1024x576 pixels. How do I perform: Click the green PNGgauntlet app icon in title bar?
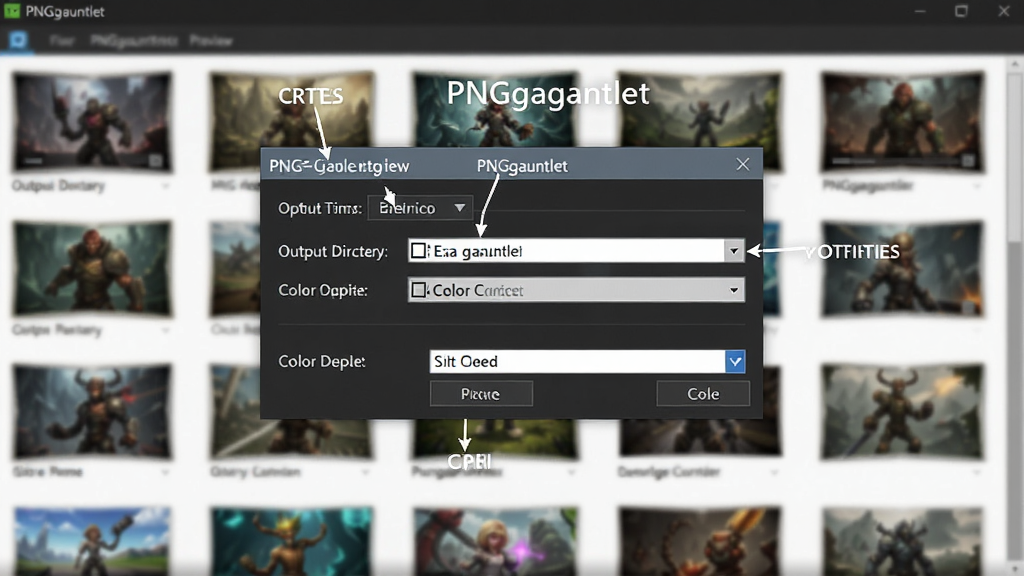pos(12,11)
